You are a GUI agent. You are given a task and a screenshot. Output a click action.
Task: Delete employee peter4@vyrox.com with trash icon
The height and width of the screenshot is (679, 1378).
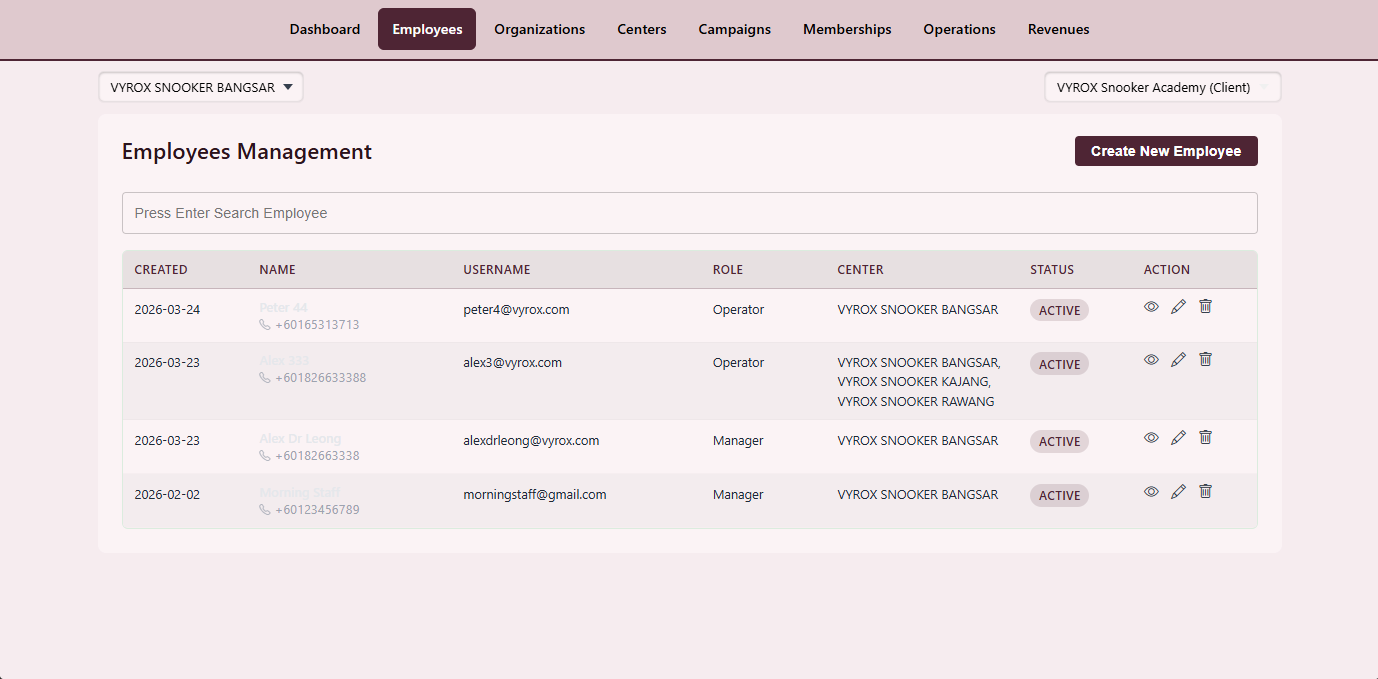click(x=1205, y=307)
